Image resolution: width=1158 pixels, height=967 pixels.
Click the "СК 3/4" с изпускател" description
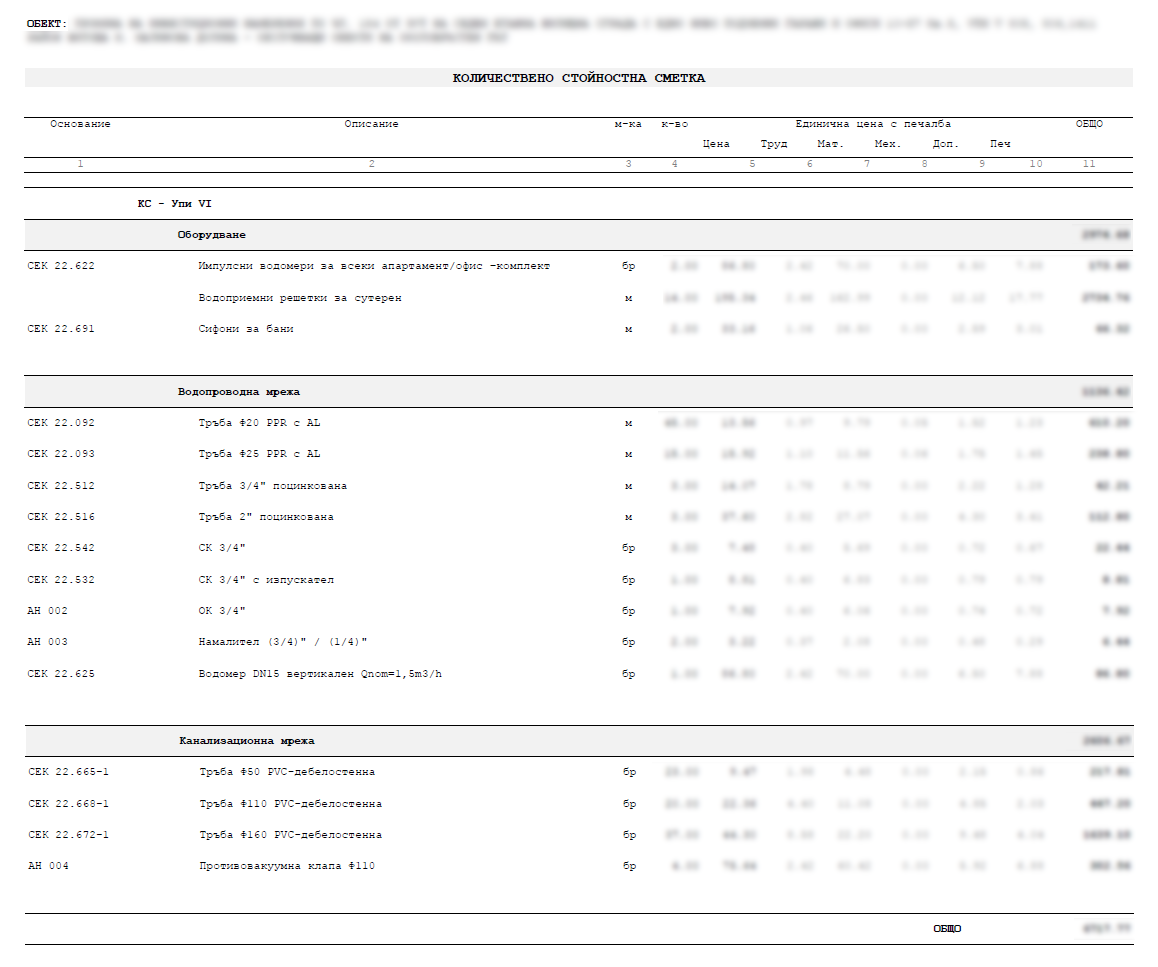coord(266,580)
